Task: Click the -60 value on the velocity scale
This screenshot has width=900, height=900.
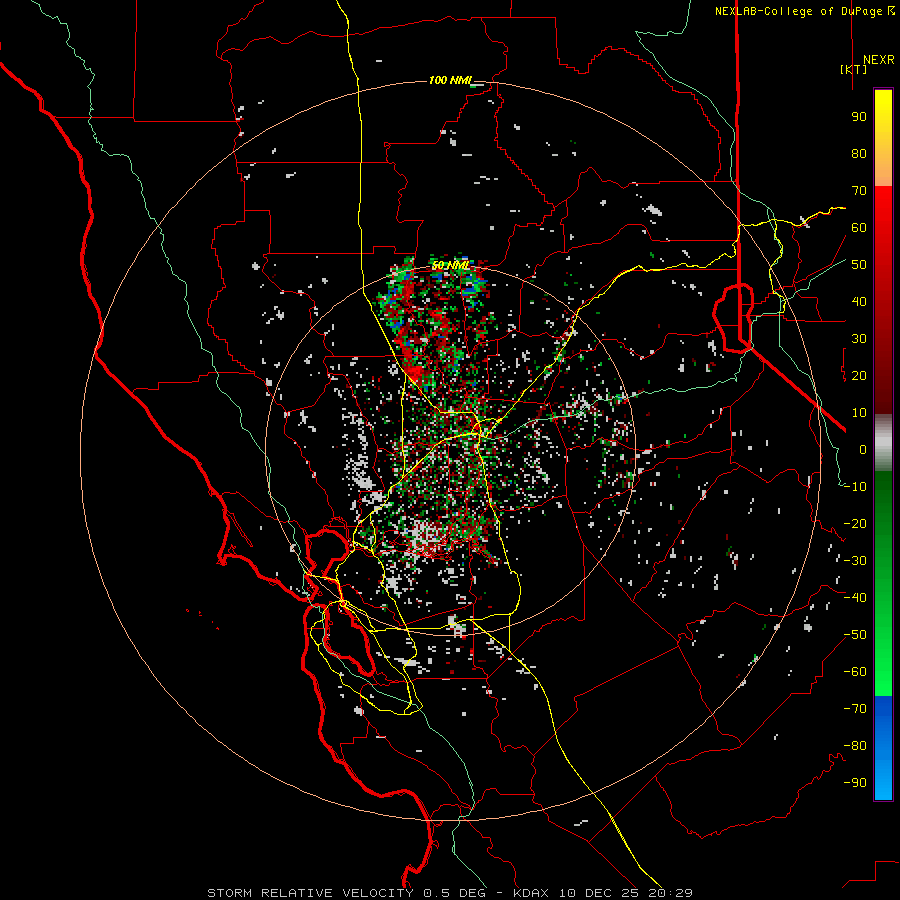Action: click(855, 672)
